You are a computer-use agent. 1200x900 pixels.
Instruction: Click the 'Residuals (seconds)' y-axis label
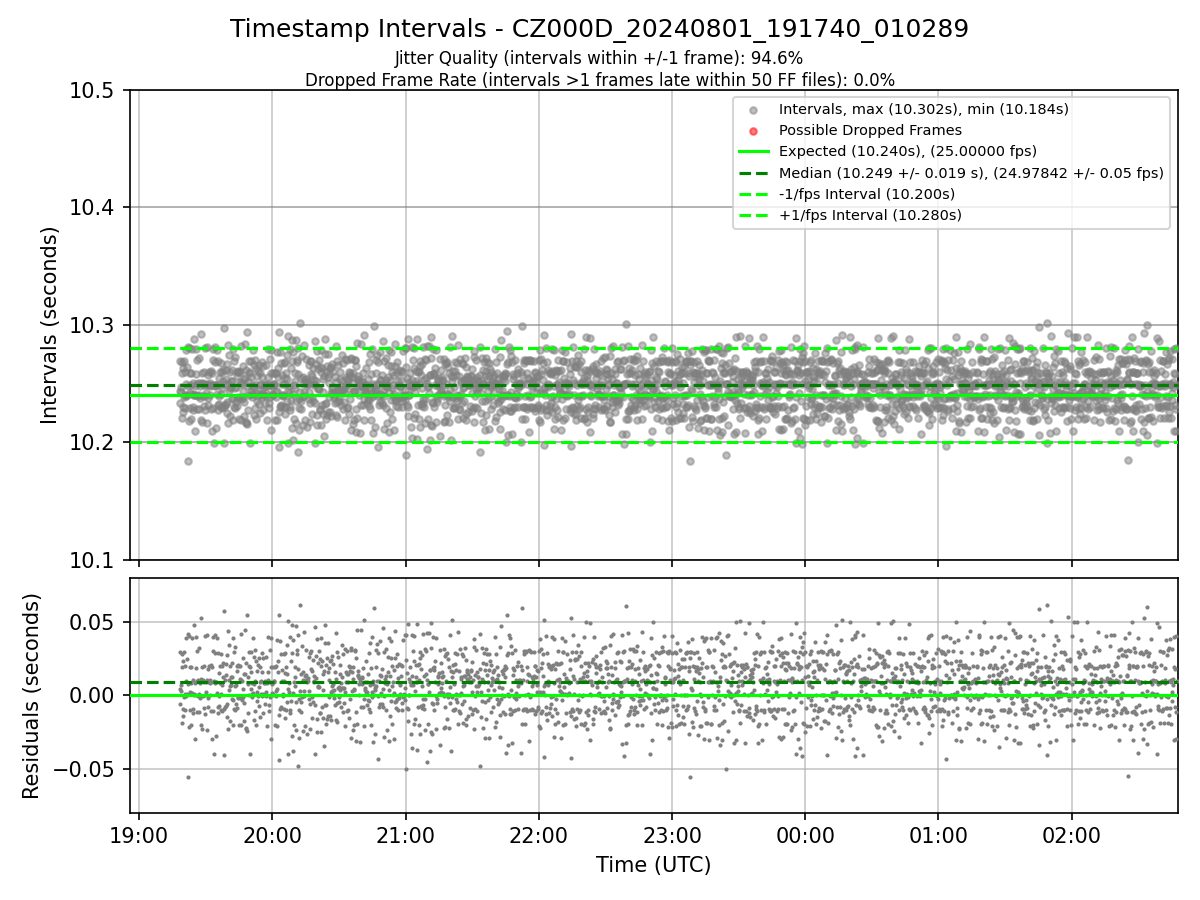click(x=32, y=696)
